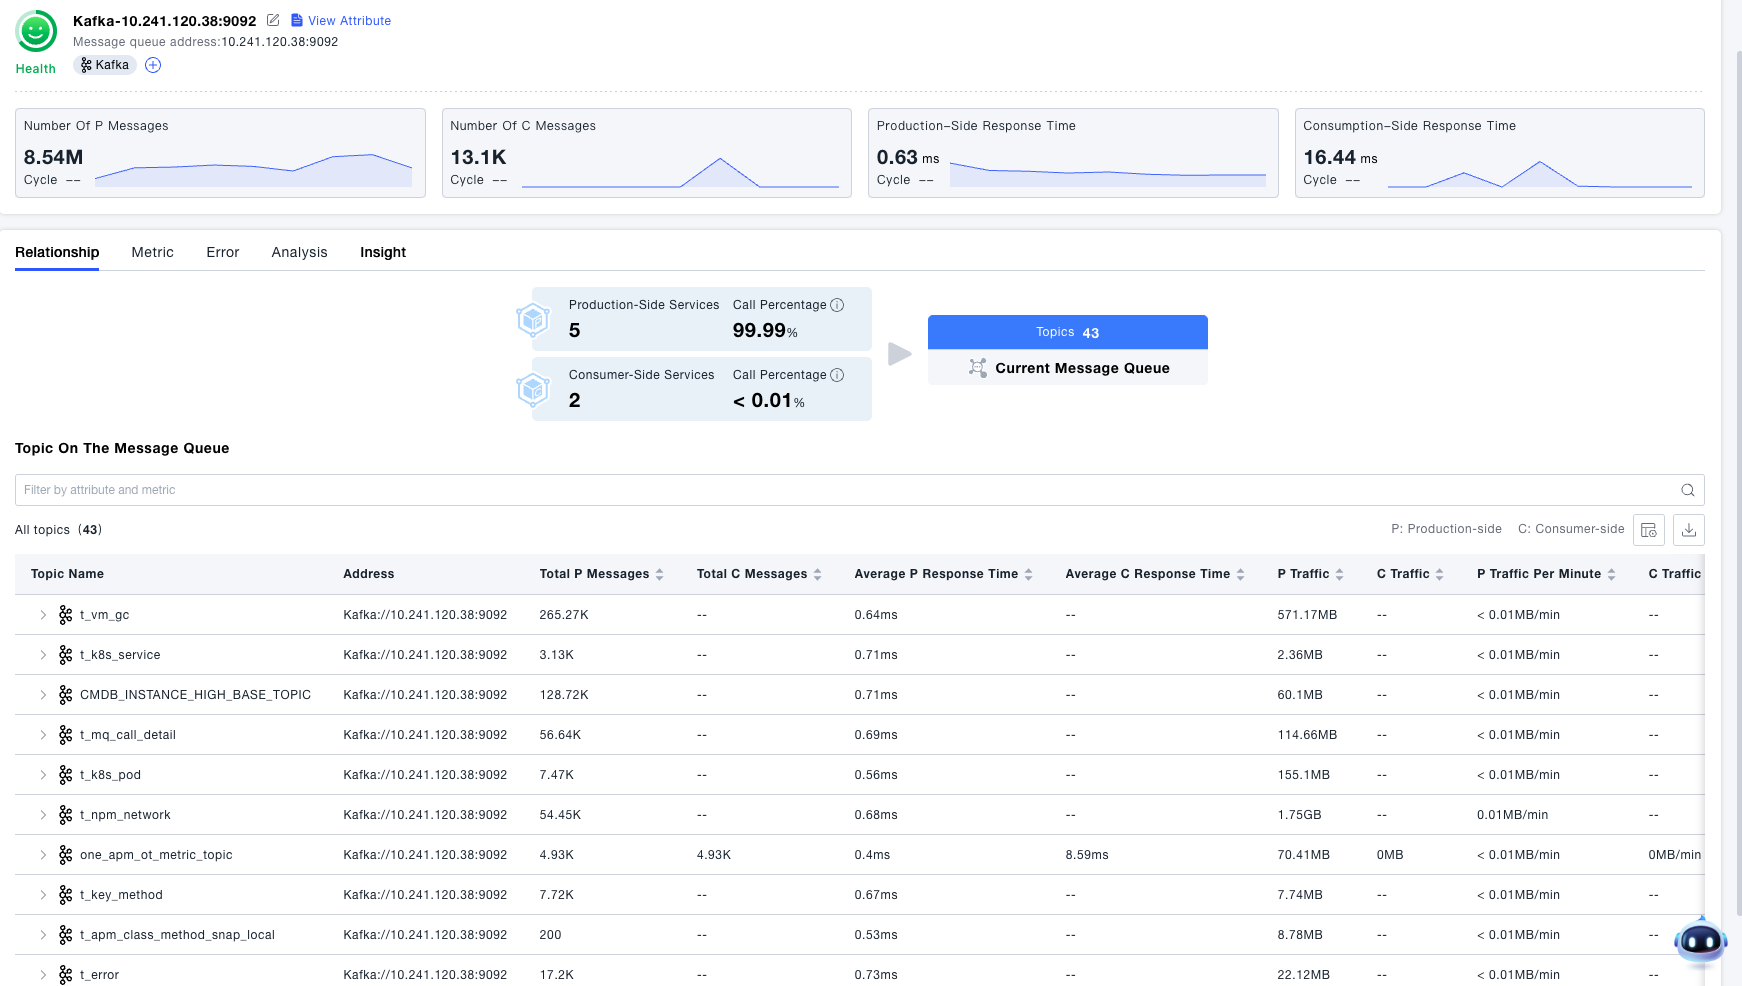Switch to the Metric tab

(x=152, y=252)
